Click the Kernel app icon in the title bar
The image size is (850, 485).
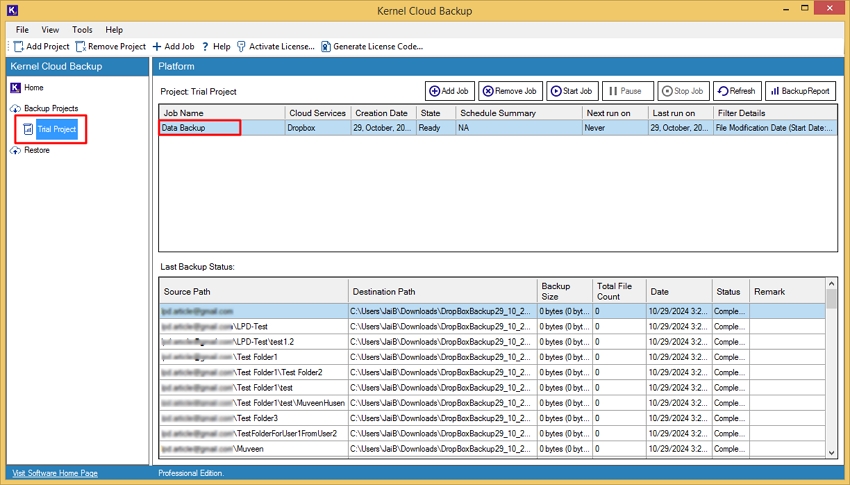[12, 10]
